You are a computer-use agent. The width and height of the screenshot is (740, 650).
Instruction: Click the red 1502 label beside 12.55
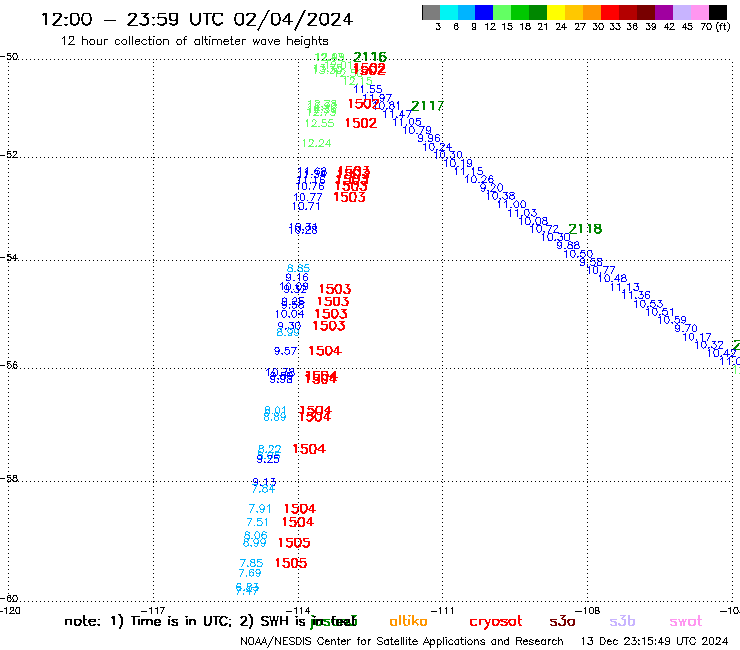coord(361,123)
